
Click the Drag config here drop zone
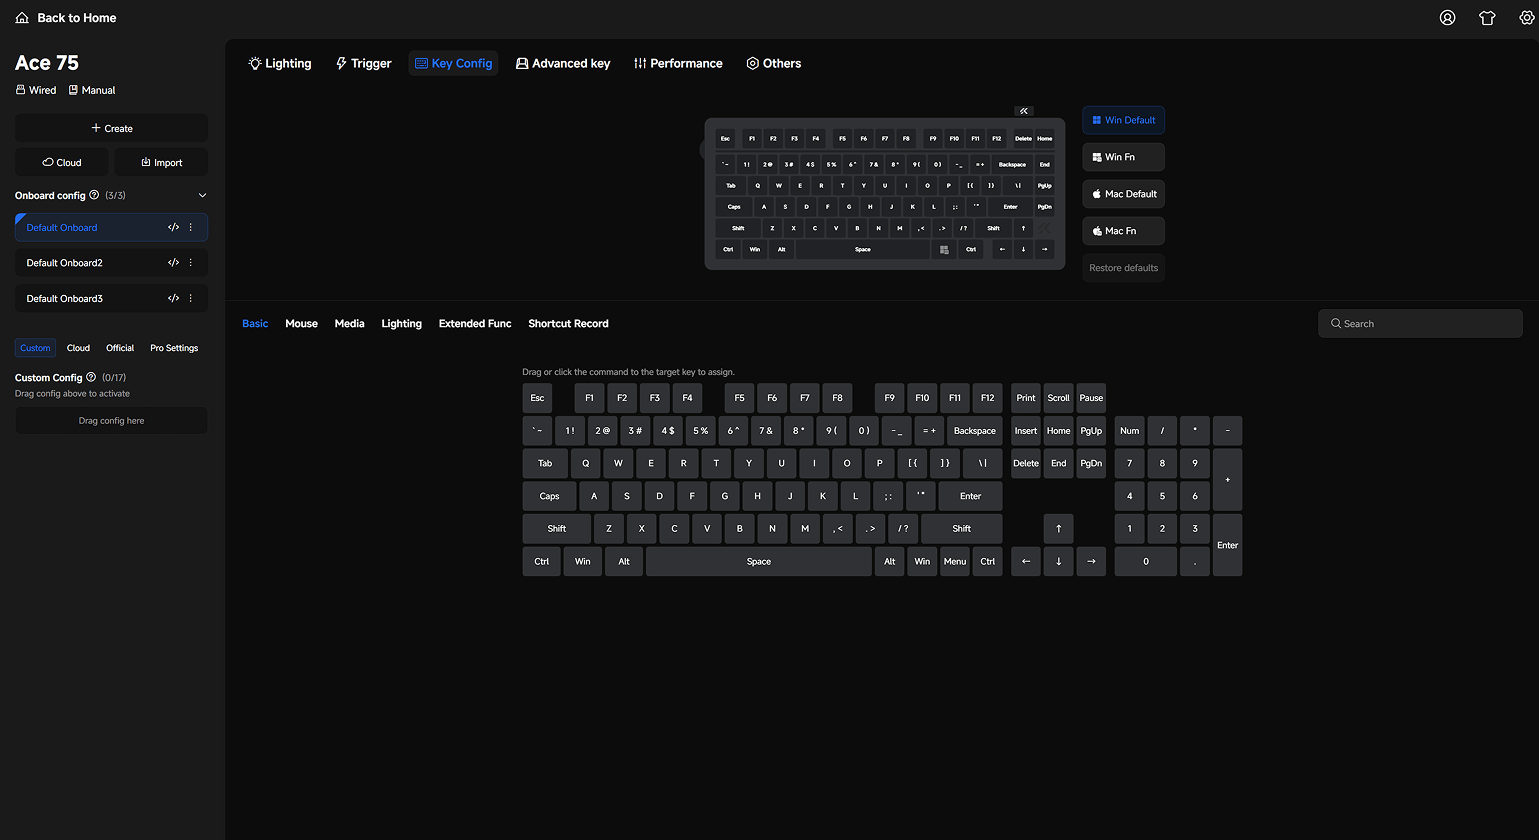pos(111,420)
